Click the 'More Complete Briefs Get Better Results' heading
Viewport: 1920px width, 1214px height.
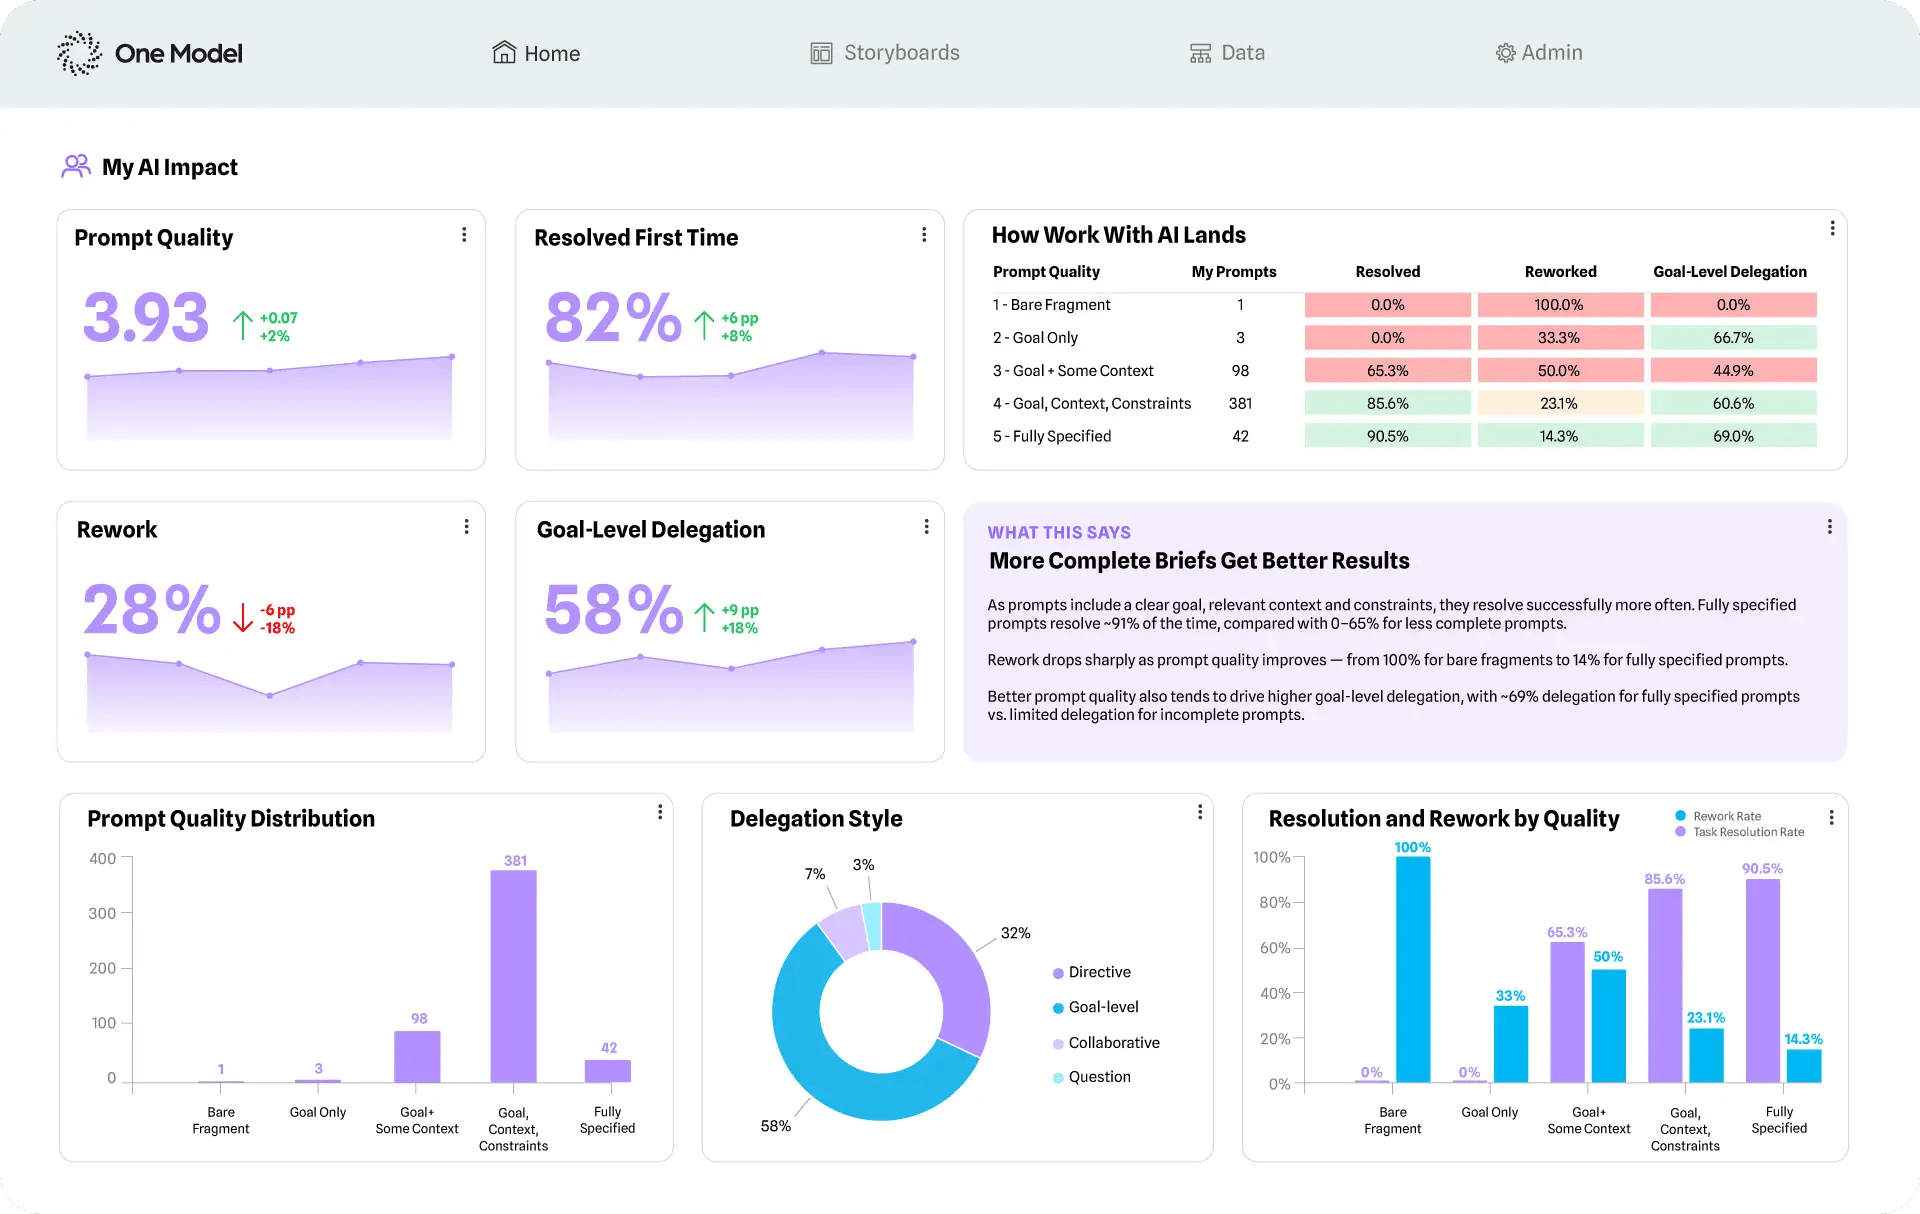tap(1199, 561)
